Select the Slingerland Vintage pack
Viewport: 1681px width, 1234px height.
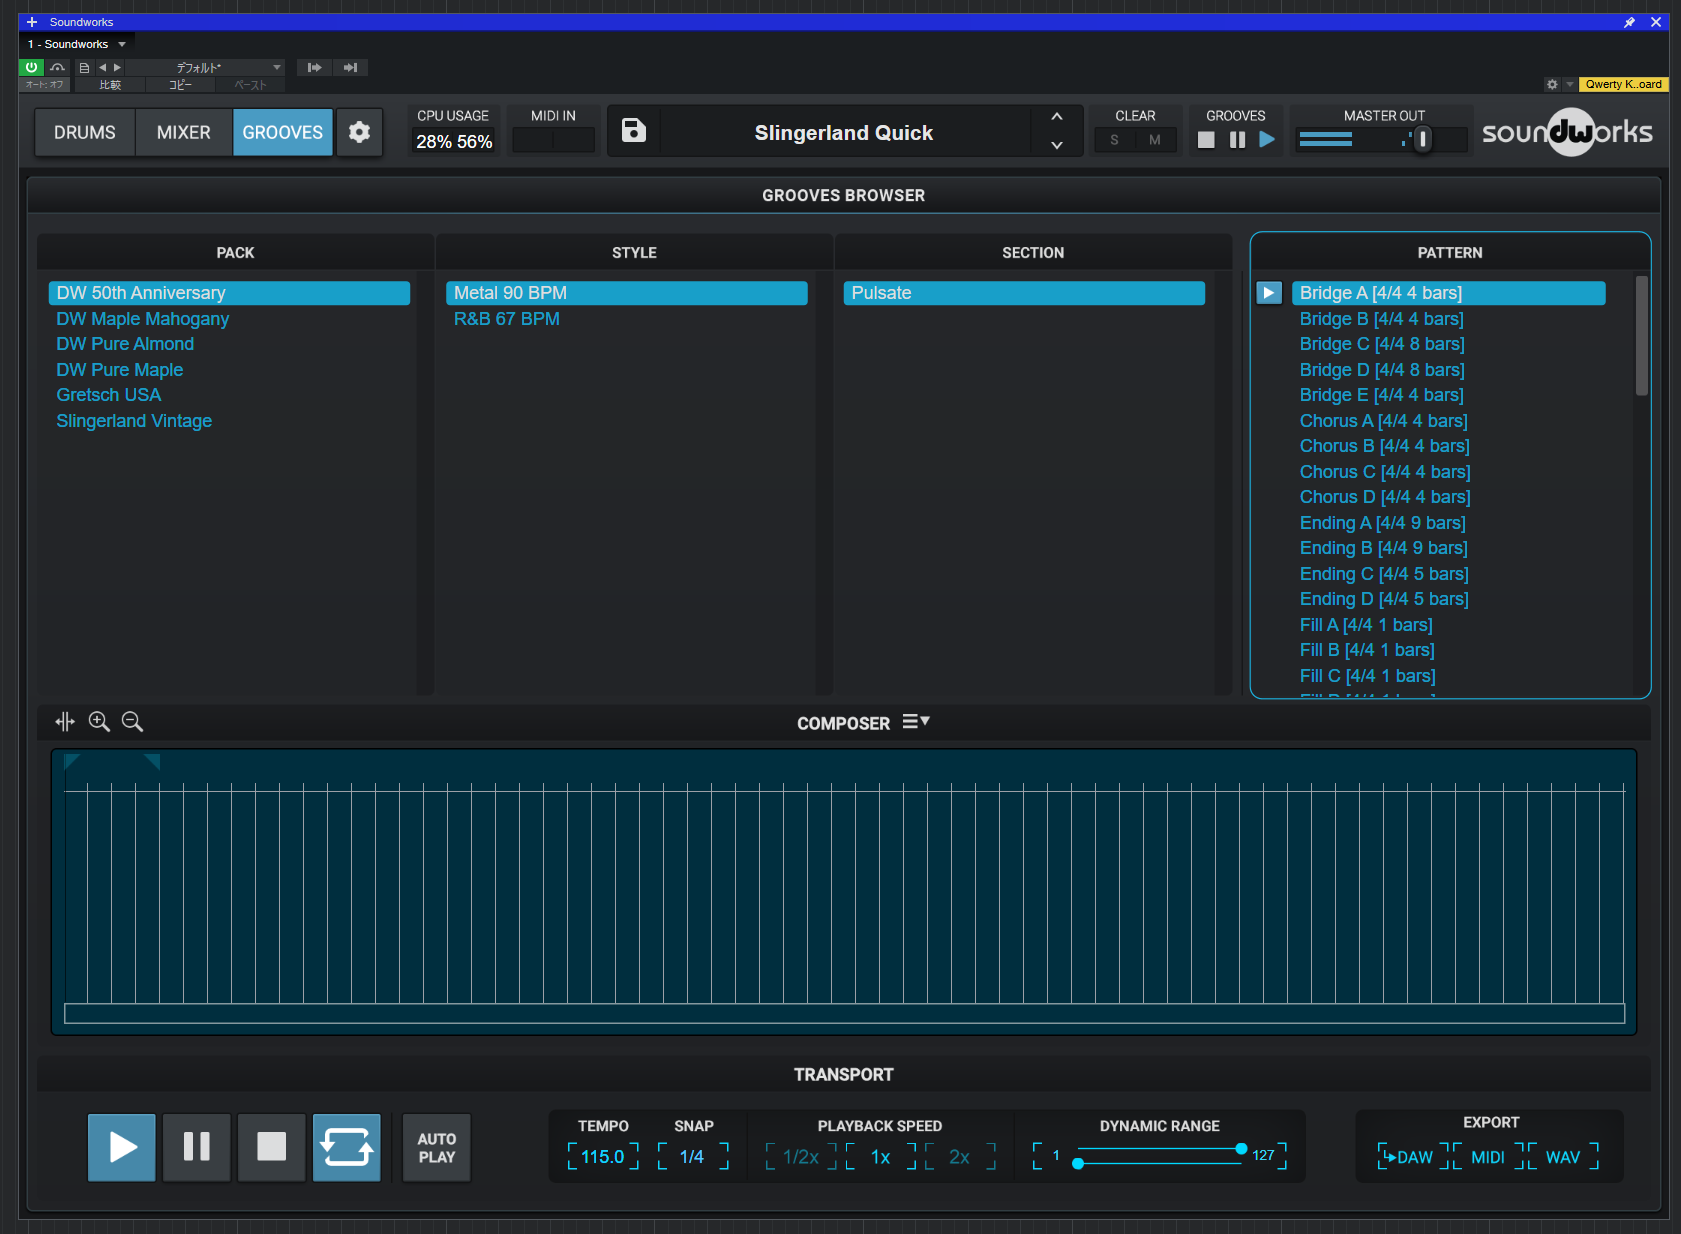click(134, 421)
